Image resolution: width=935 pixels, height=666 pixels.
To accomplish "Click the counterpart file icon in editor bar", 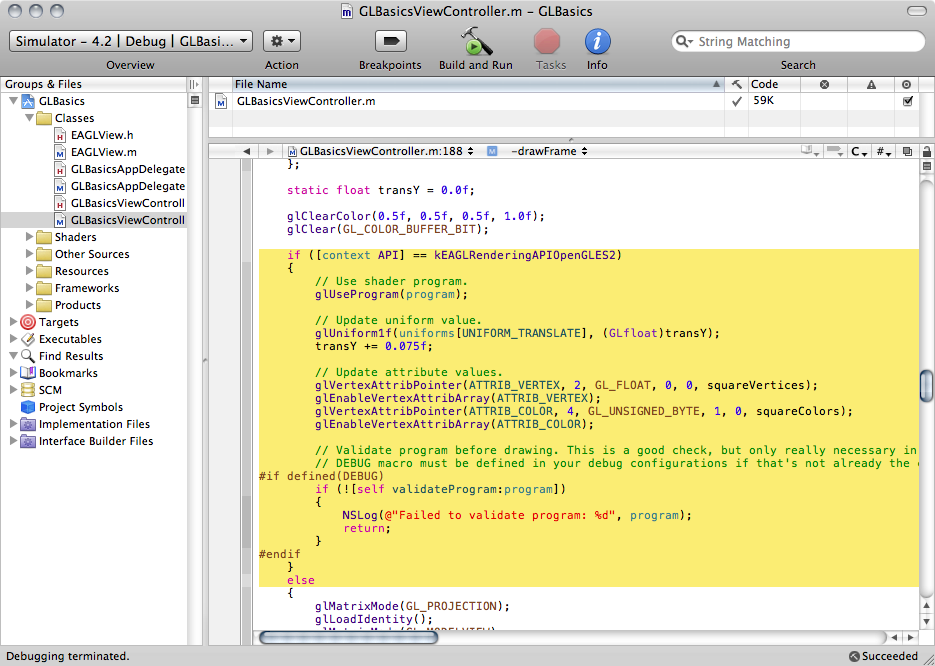I will click(x=907, y=151).
